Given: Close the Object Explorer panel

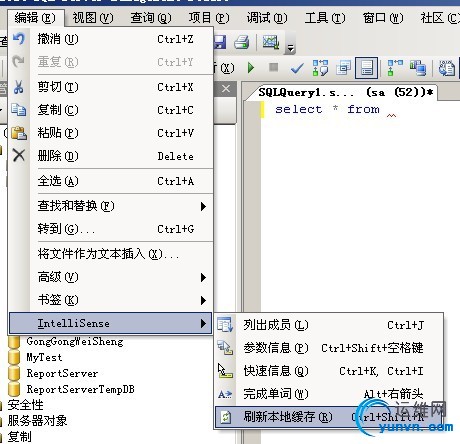Looking at the screenshot, I should (226, 89).
